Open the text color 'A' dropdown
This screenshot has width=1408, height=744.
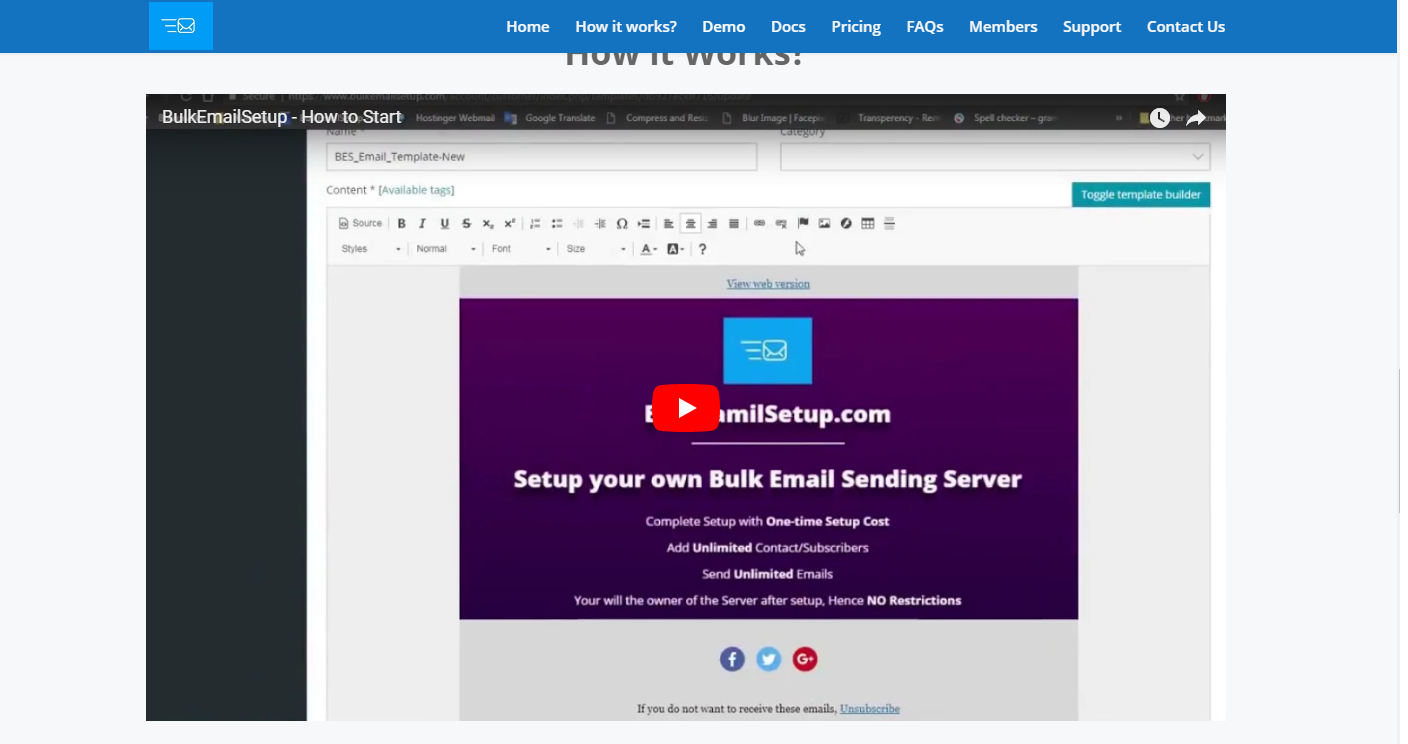(x=649, y=249)
